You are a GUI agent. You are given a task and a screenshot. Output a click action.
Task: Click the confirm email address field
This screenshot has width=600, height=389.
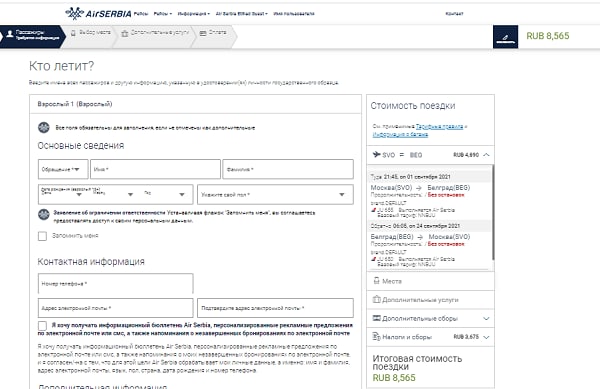click(x=275, y=308)
